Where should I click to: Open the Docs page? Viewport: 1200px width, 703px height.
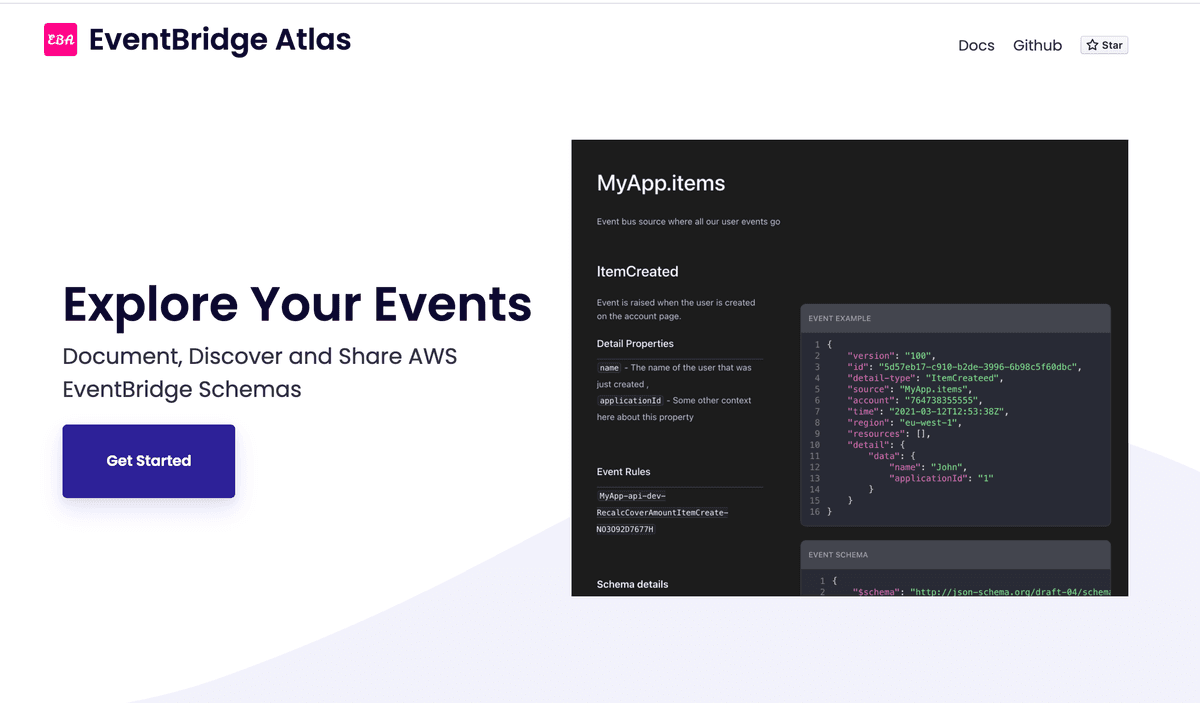(976, 45)
